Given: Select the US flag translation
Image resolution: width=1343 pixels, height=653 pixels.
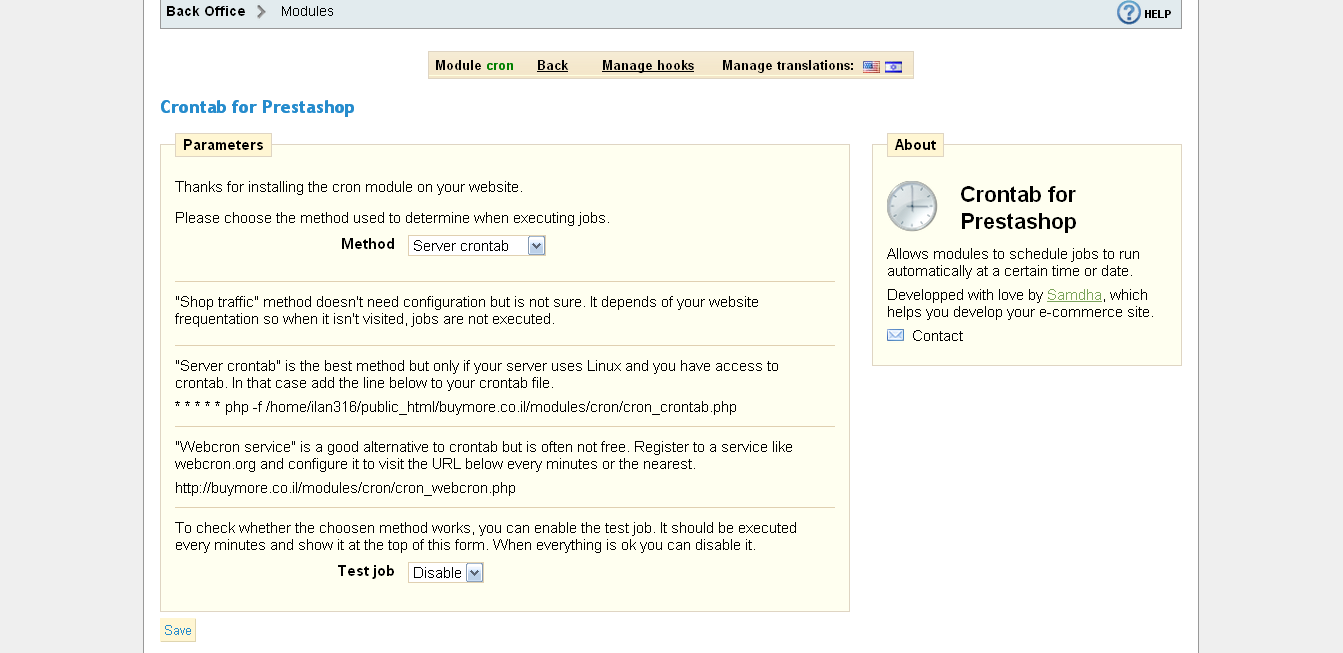Looking at the screenshot, I should pyautogui.click(x=871, y=67).
